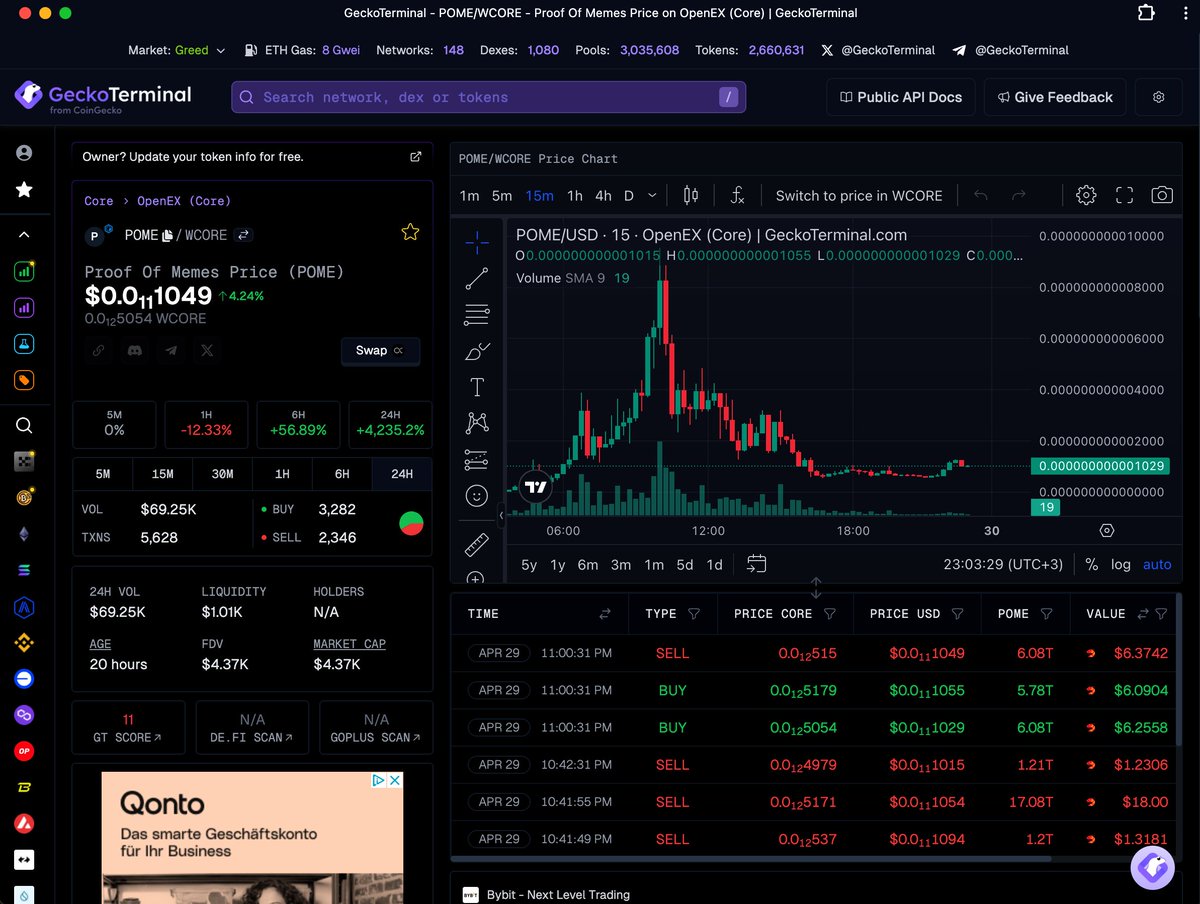Switch to price in WCORE
1200x904 pixels.
coord(859,196)
